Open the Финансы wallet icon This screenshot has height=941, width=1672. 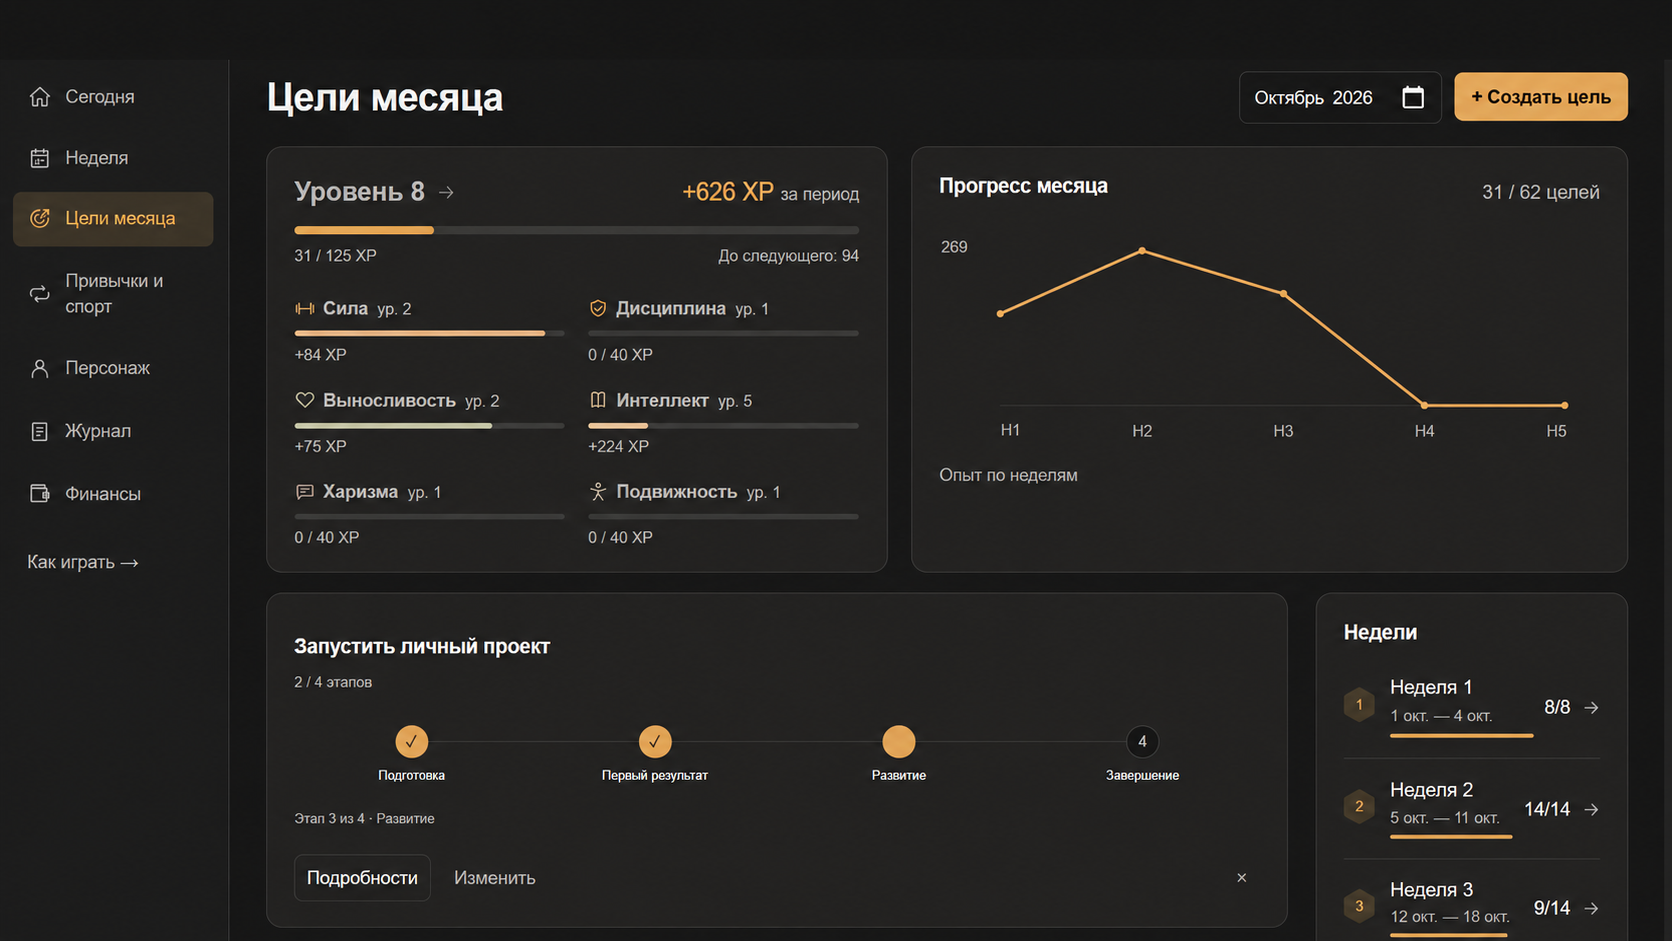[40, 494]
